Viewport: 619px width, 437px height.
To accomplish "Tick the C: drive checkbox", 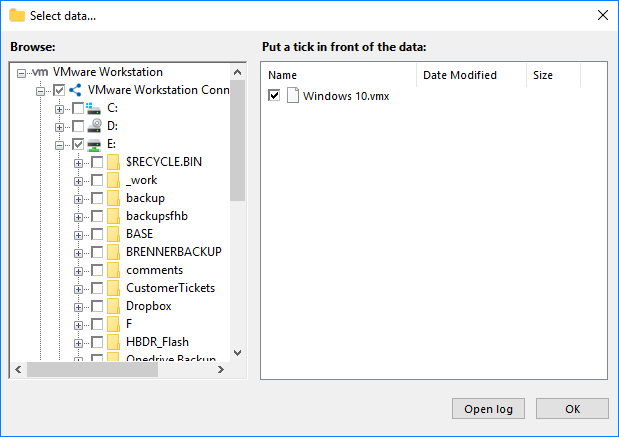I will [x=78, y=108].
